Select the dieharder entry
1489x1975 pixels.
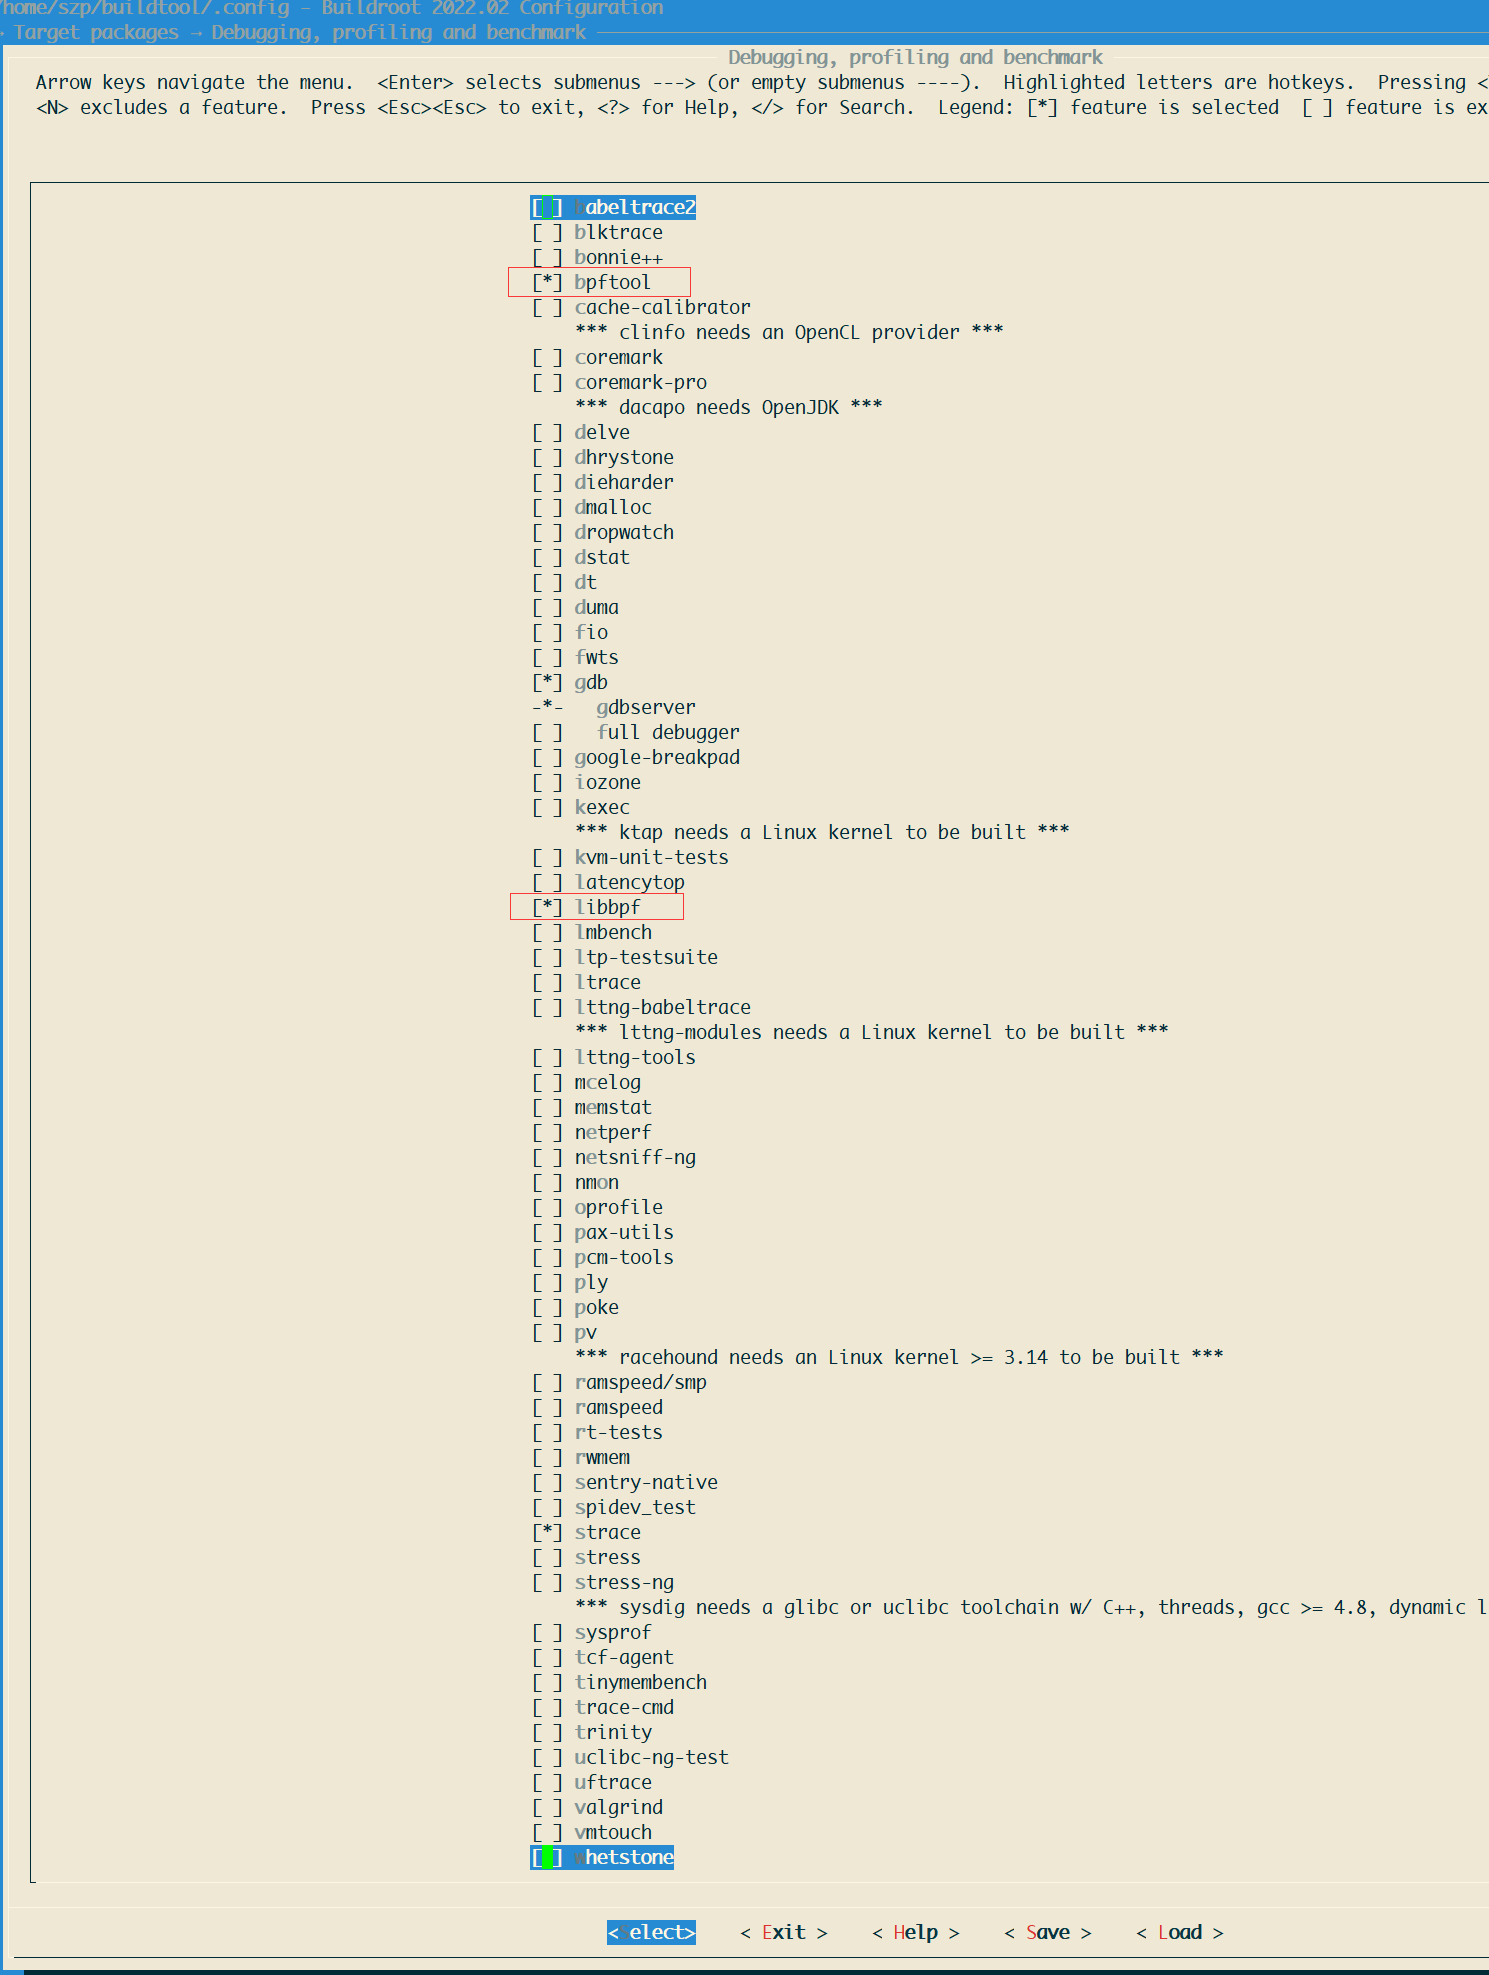tap(603, 482)
